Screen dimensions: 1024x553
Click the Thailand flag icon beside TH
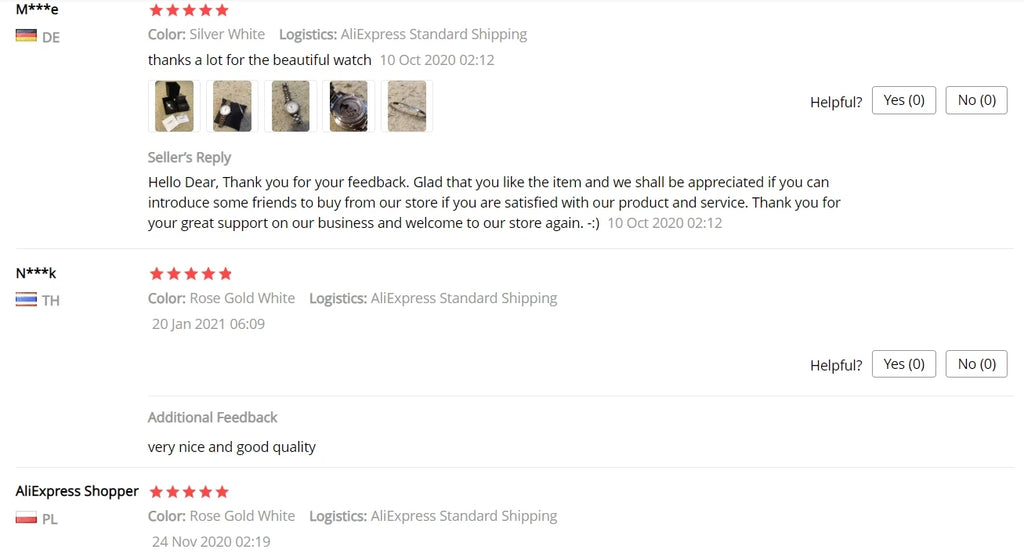pyautogui.click(x=26, y=299)
